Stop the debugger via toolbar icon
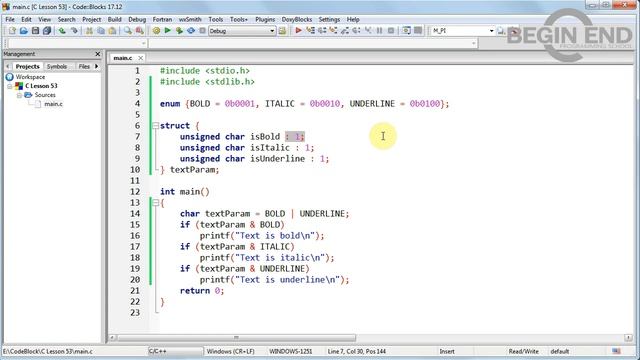Screen dimensions: 640x360 point(391,31)
